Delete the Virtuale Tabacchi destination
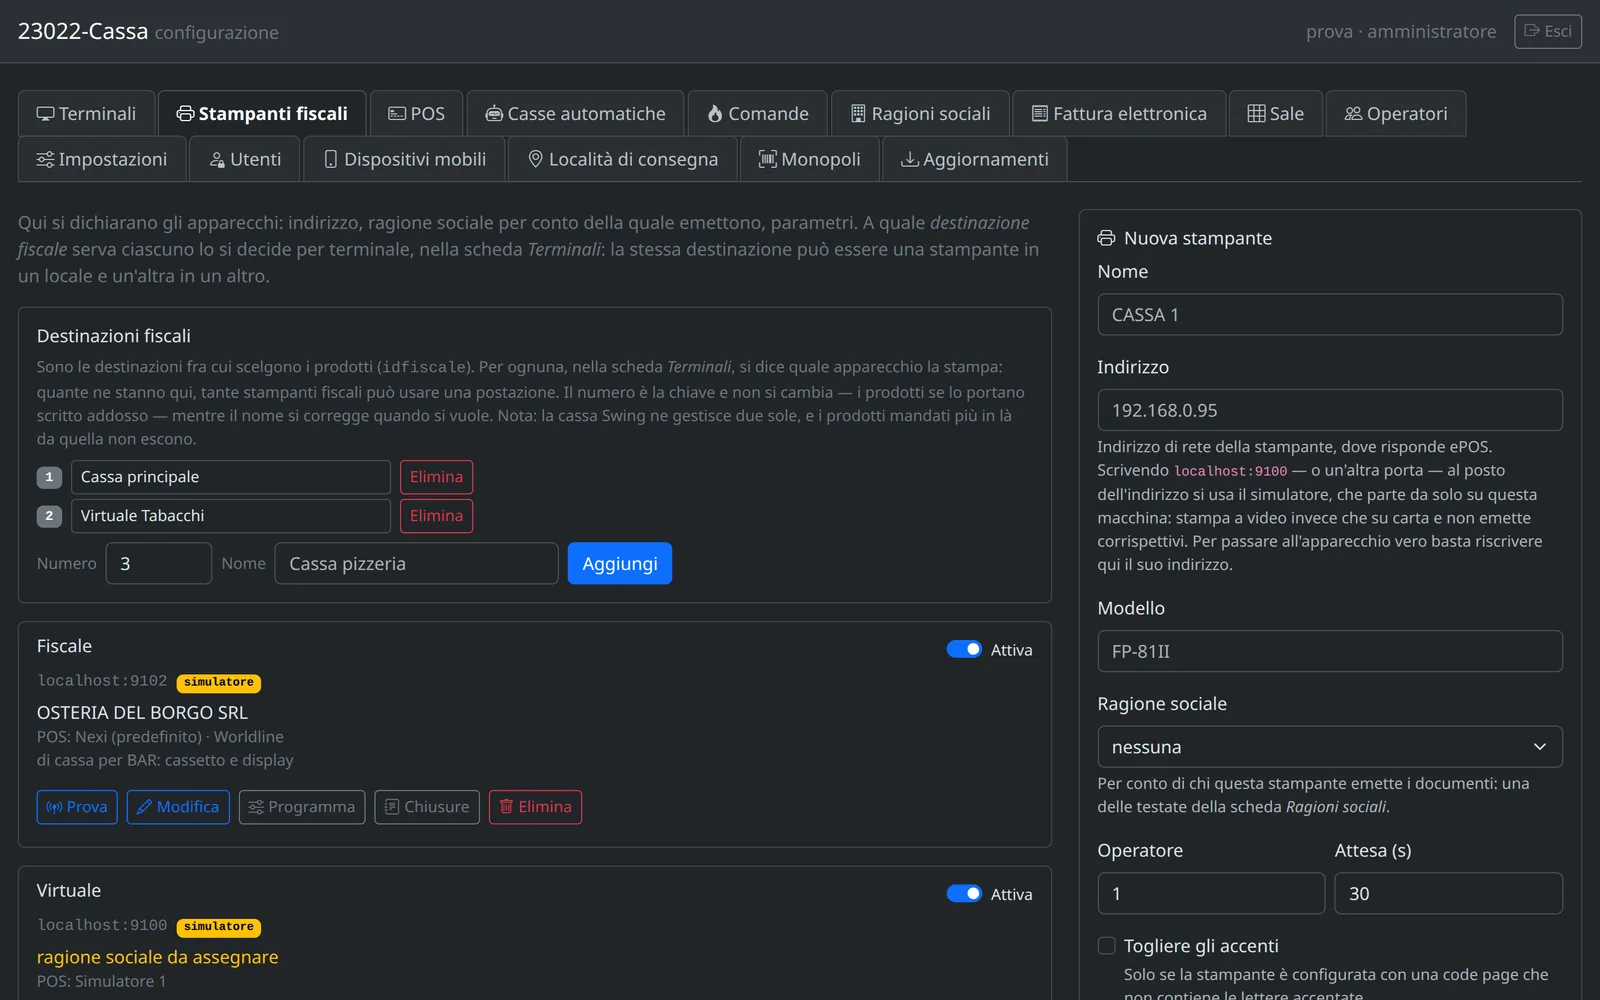 point(436,516)
